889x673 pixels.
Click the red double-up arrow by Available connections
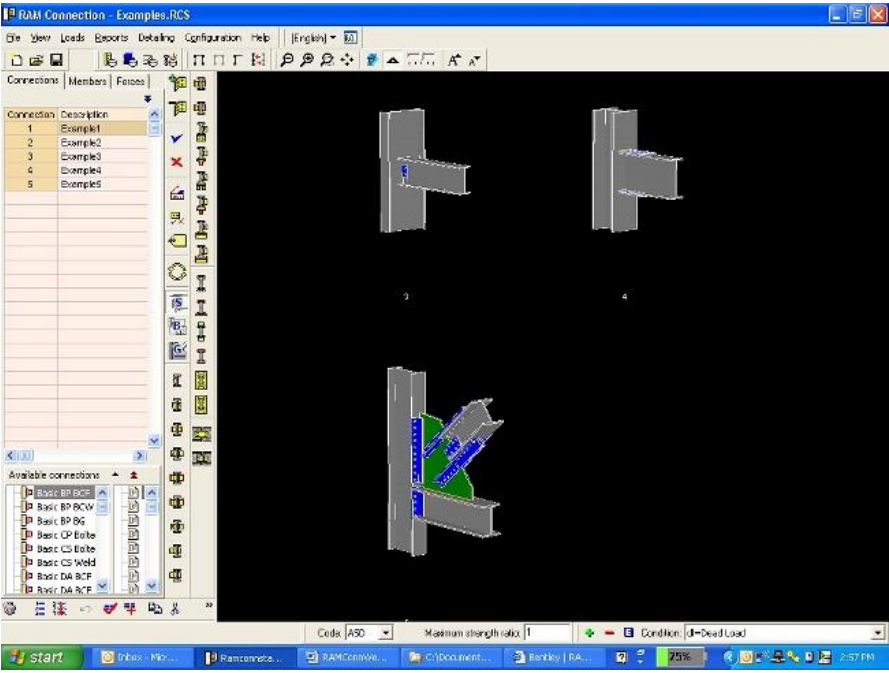coord(134,475)
